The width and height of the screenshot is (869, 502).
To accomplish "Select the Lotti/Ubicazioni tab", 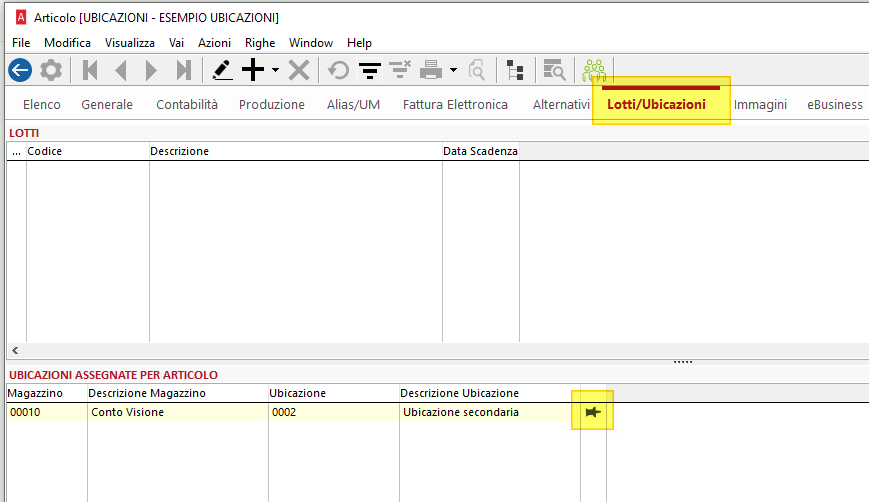I will pos(656,105).
